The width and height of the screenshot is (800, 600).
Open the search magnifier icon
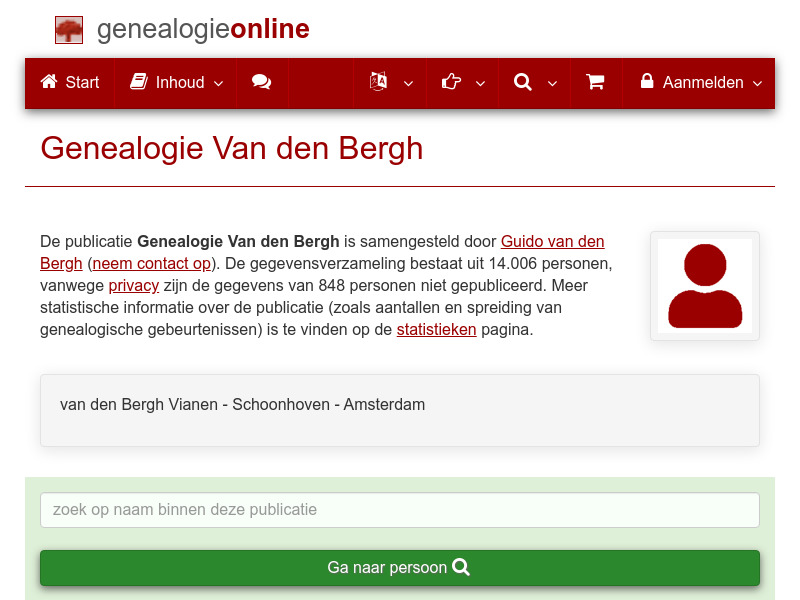point(523,82)
